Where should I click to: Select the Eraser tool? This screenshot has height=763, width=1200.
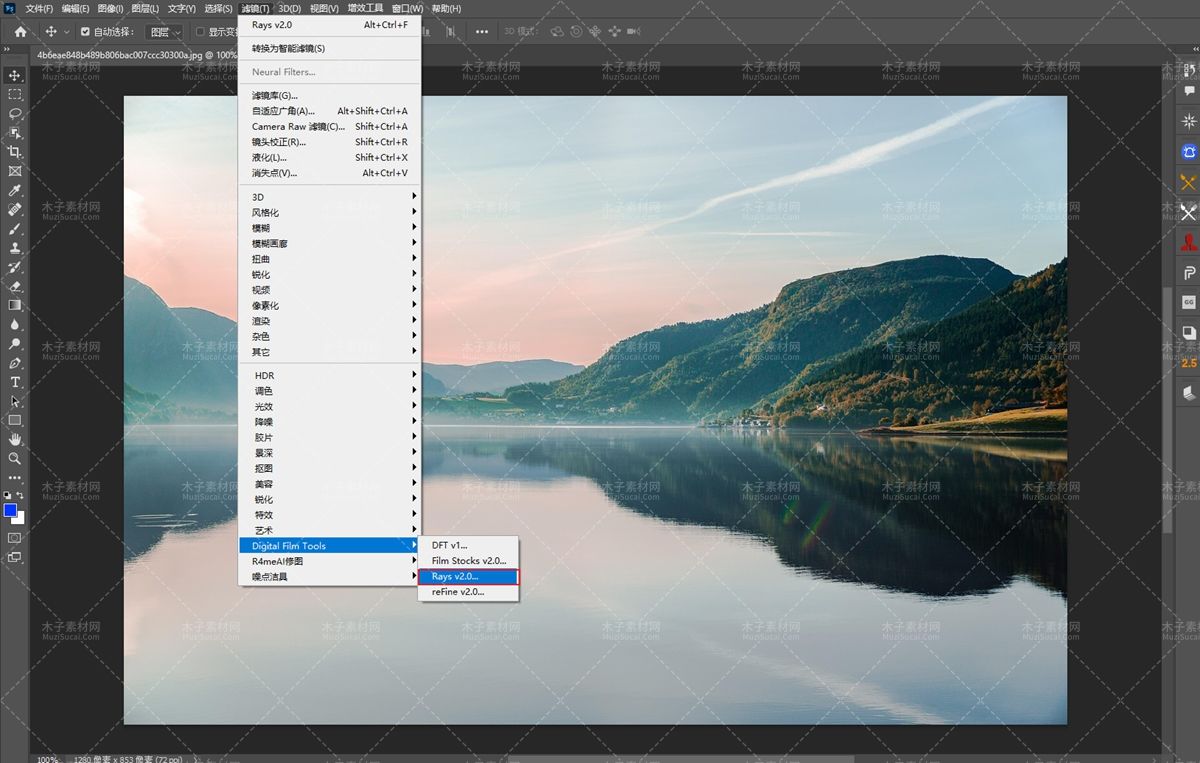(x=15, y=286)
